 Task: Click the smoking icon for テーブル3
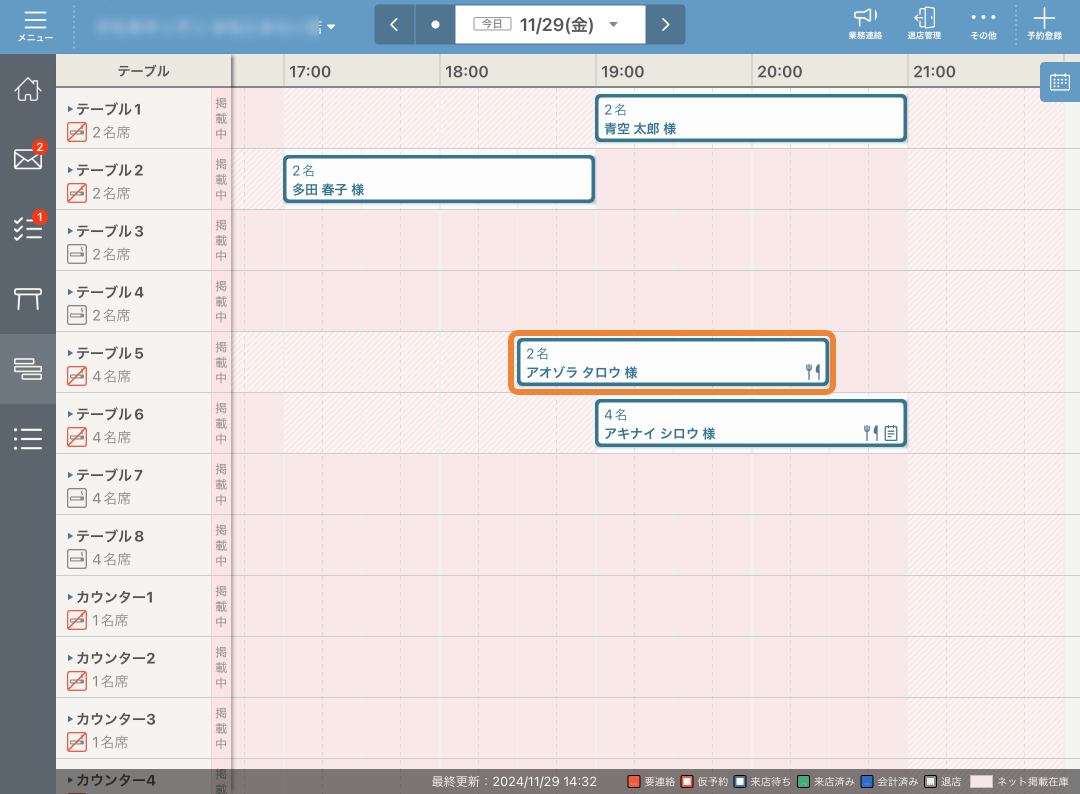point(77,254)
